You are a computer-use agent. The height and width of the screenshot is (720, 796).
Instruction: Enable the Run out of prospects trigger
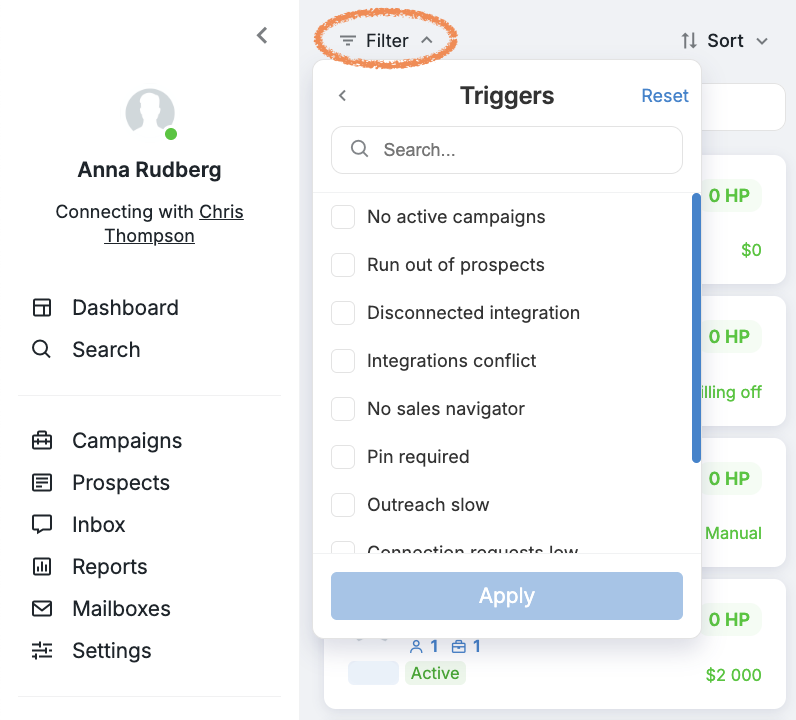343,265
